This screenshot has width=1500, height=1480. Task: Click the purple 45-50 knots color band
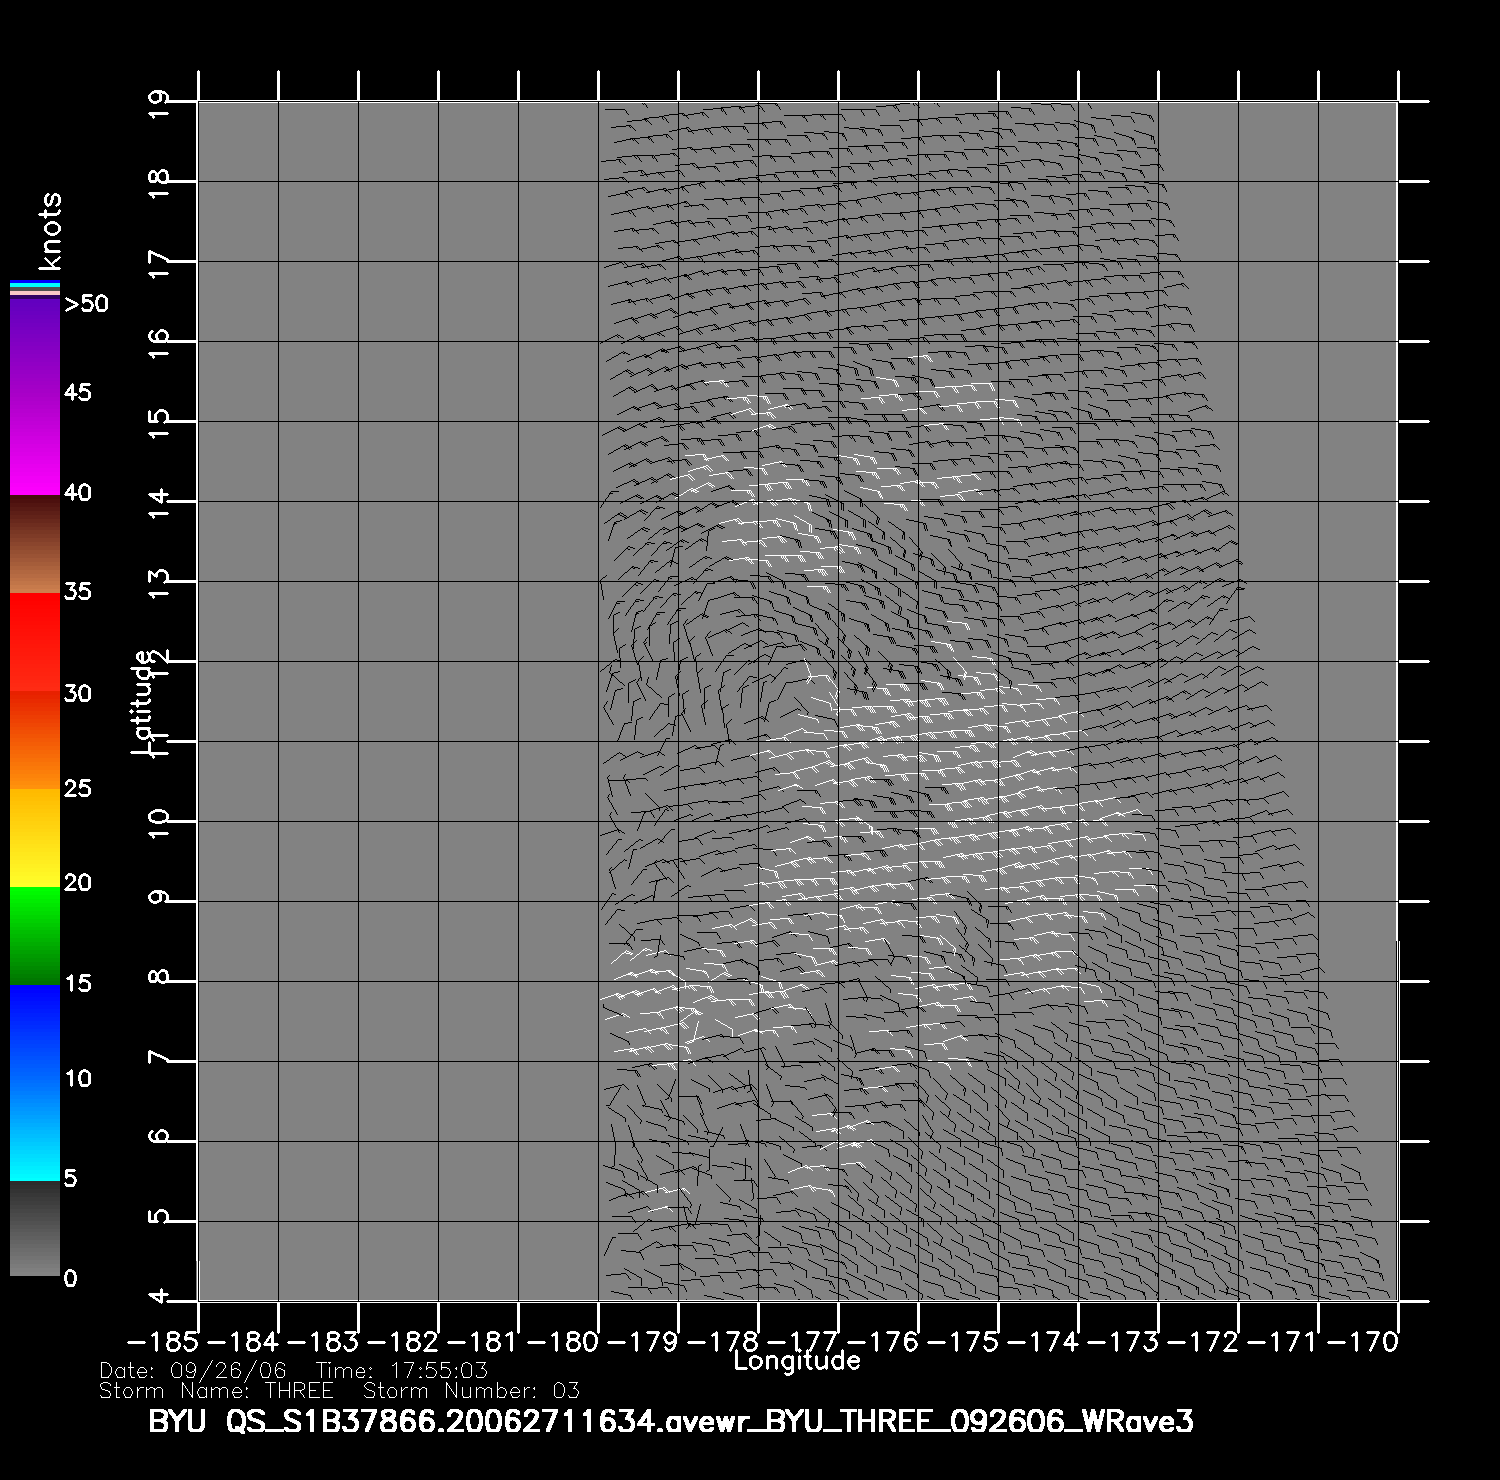pos(35,346)
